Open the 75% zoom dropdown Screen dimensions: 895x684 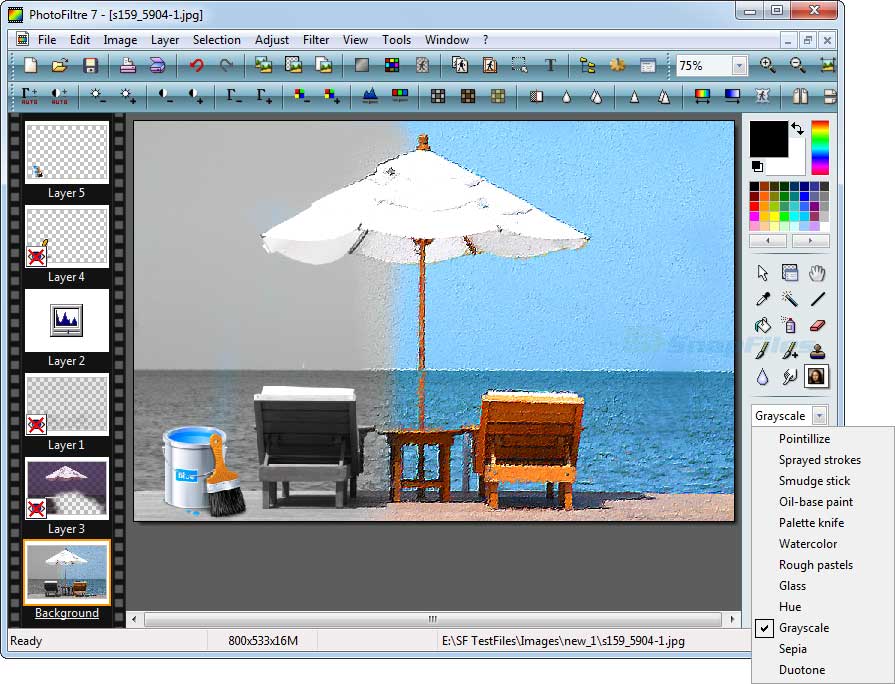(x=739, y=66)
